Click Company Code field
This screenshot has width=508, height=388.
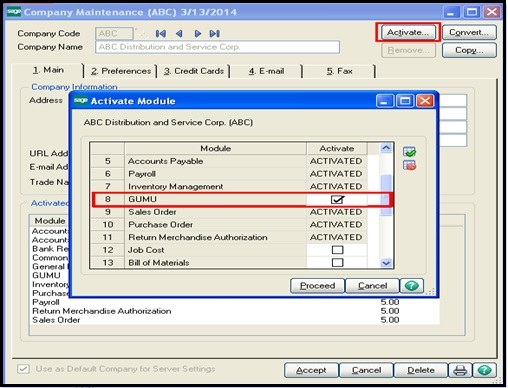(x=114, y=33)
